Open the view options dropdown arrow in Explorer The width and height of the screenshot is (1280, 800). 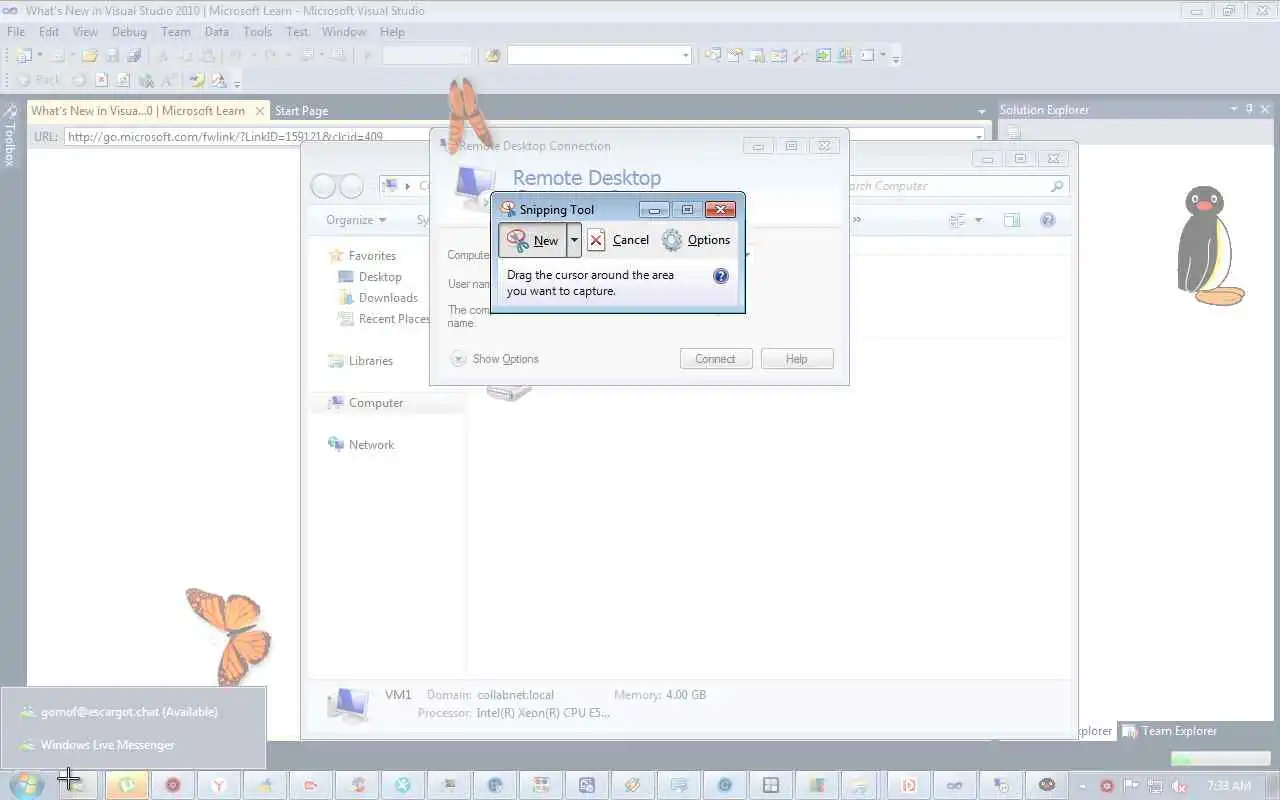pos(978,220)
